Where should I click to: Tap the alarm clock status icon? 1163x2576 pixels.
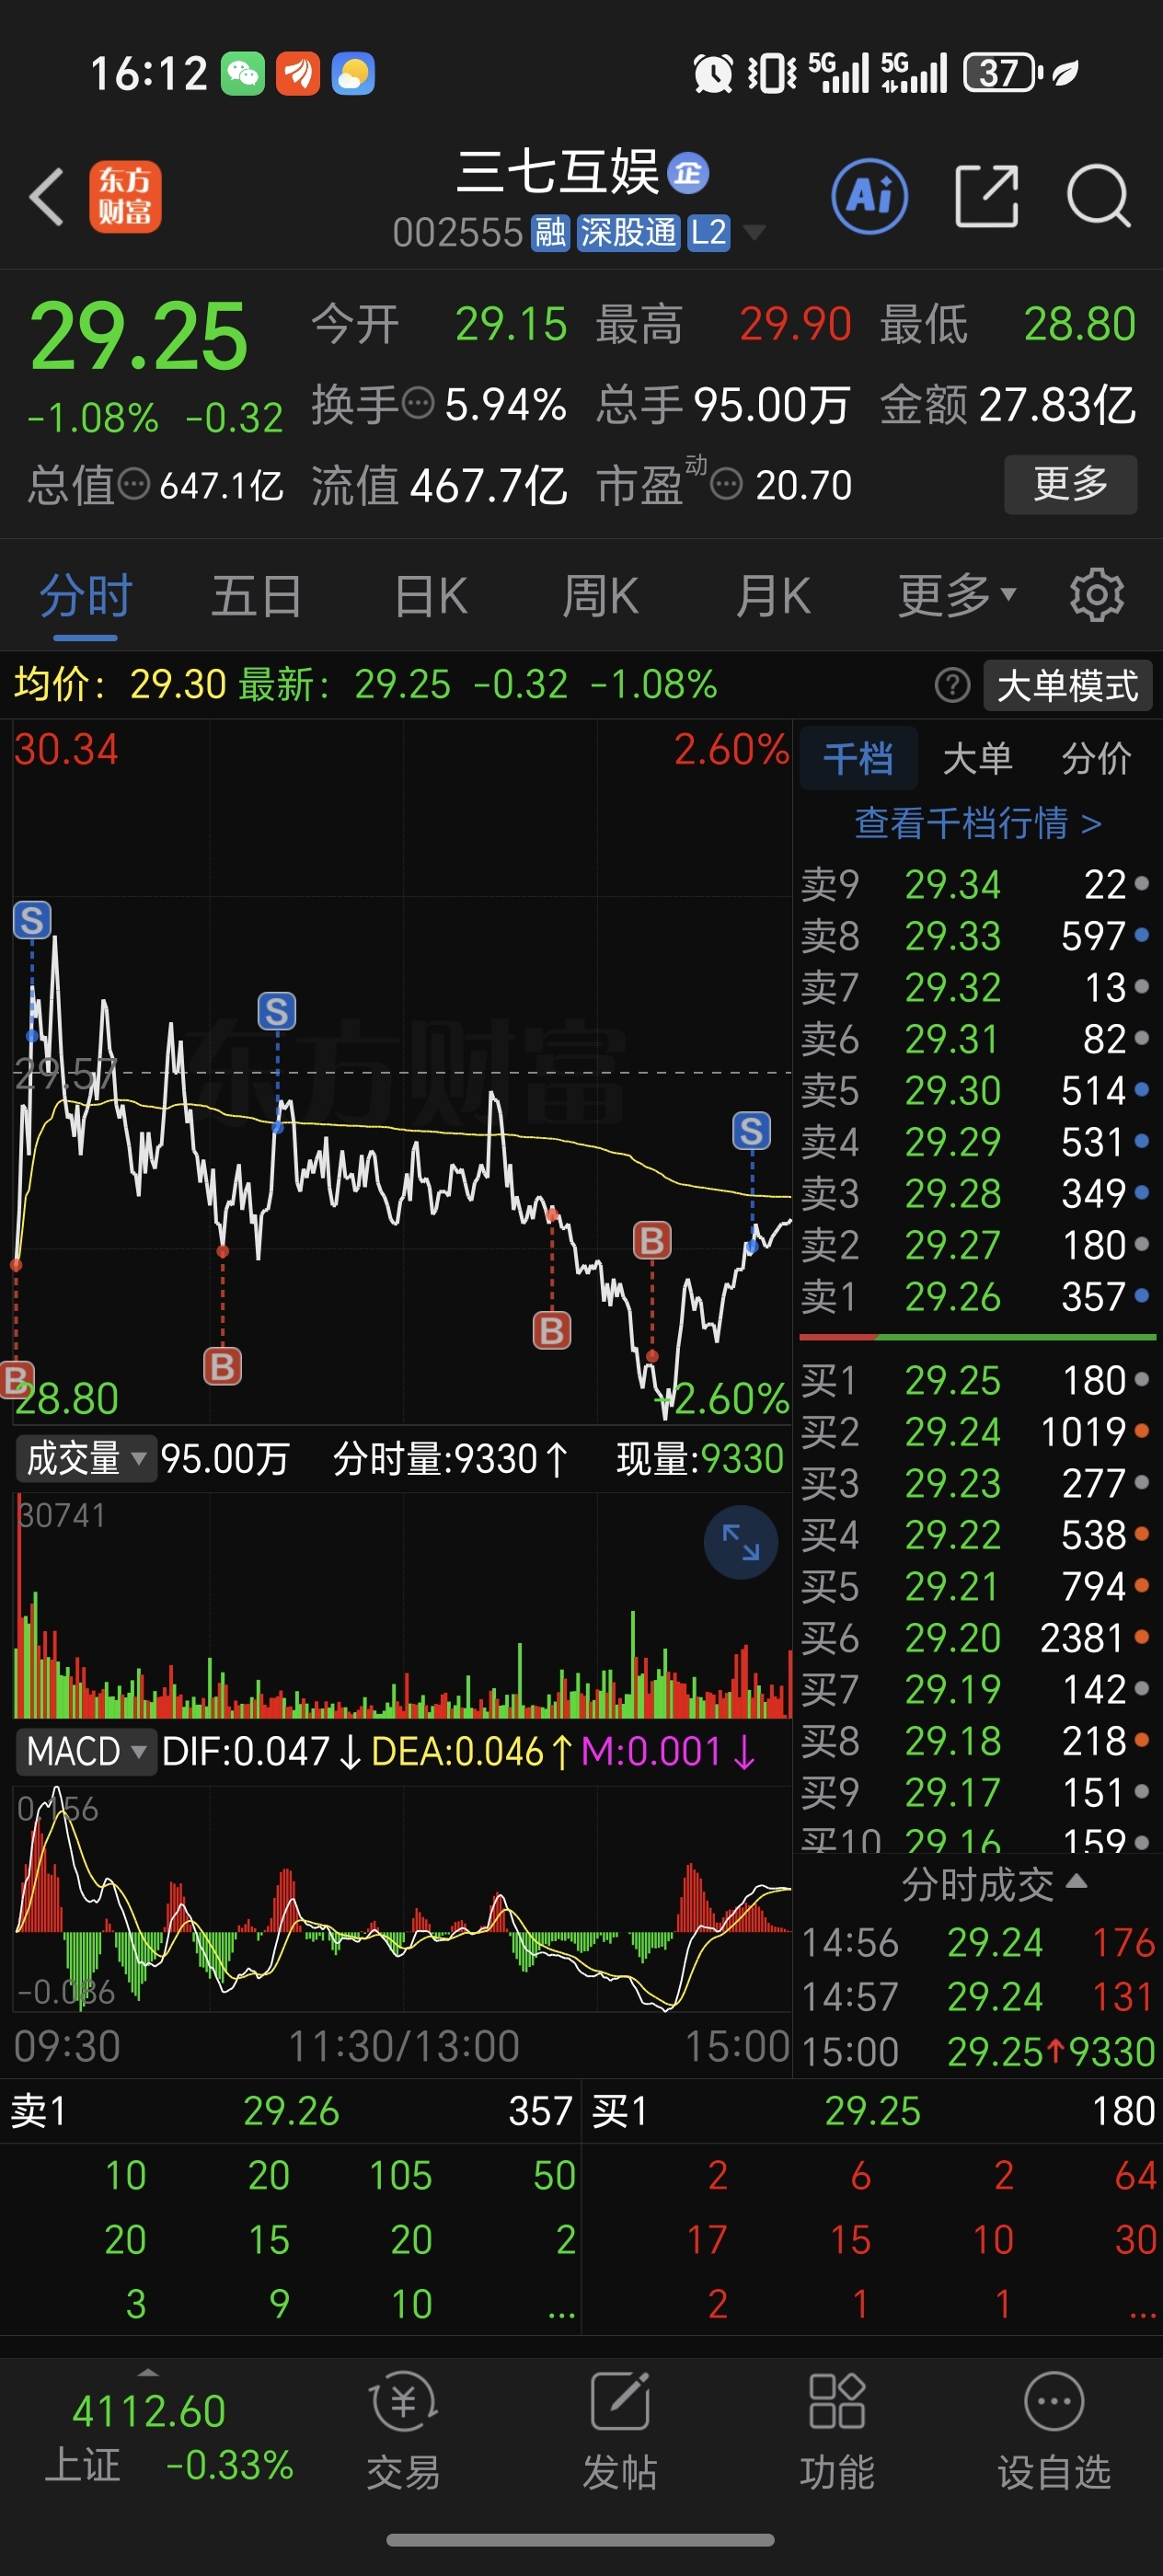tap(713, 73)
